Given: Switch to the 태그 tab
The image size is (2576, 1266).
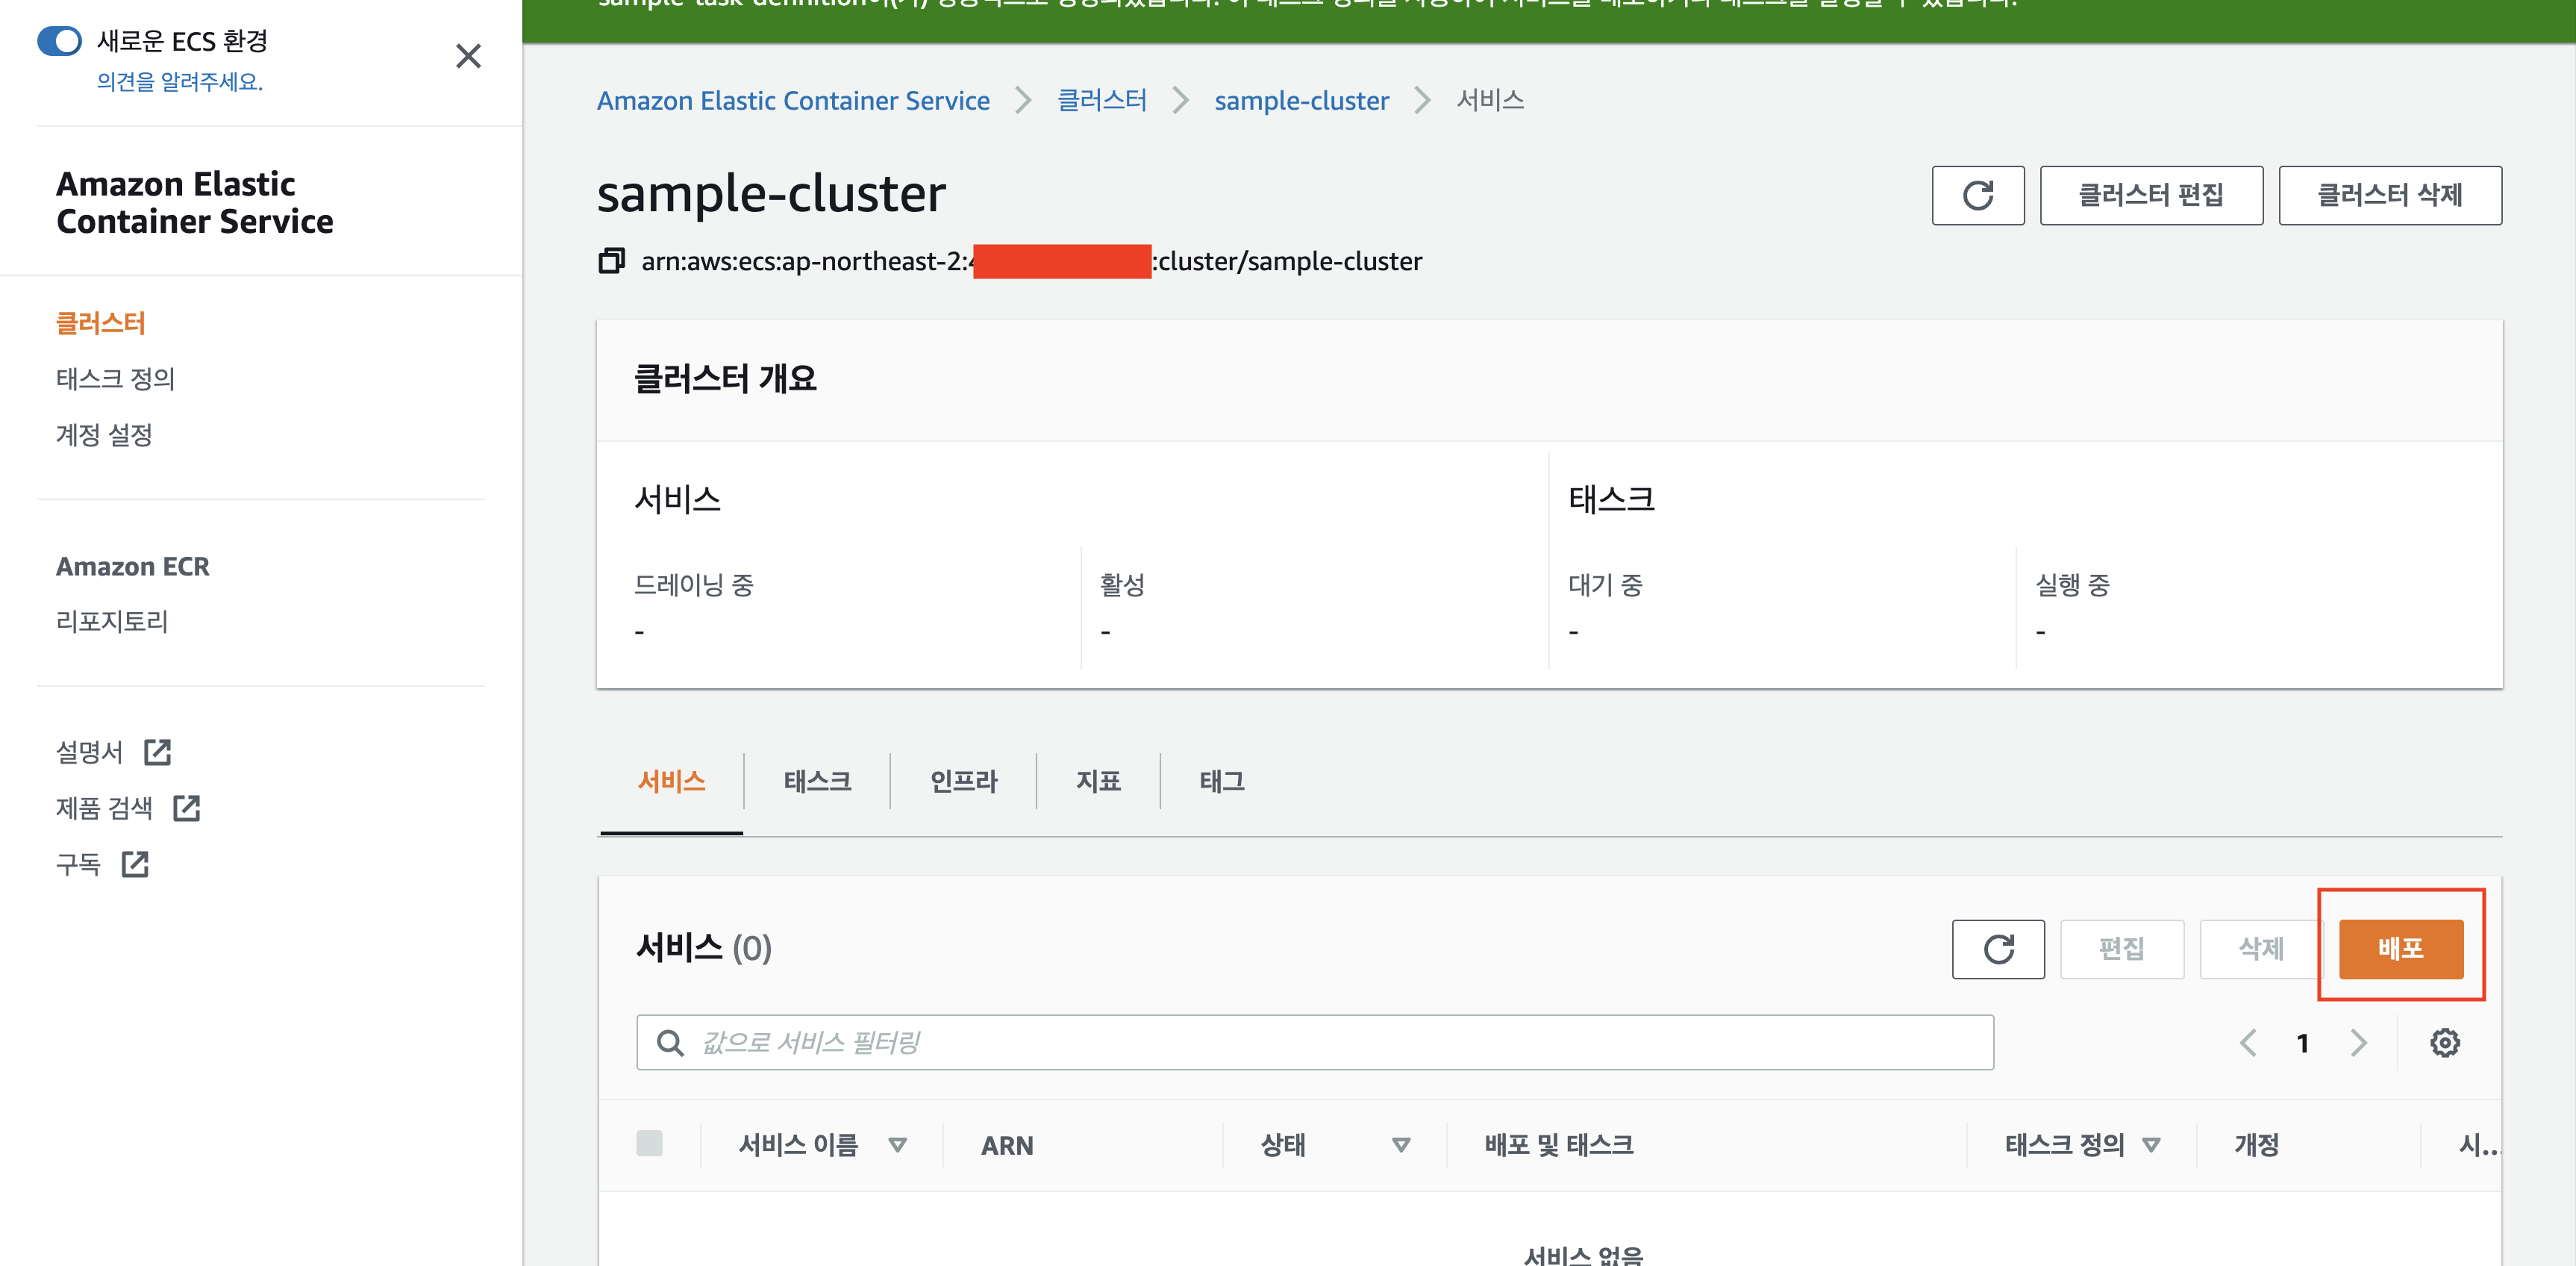Looking at the screenshot, I should (x=1222, y=781).
